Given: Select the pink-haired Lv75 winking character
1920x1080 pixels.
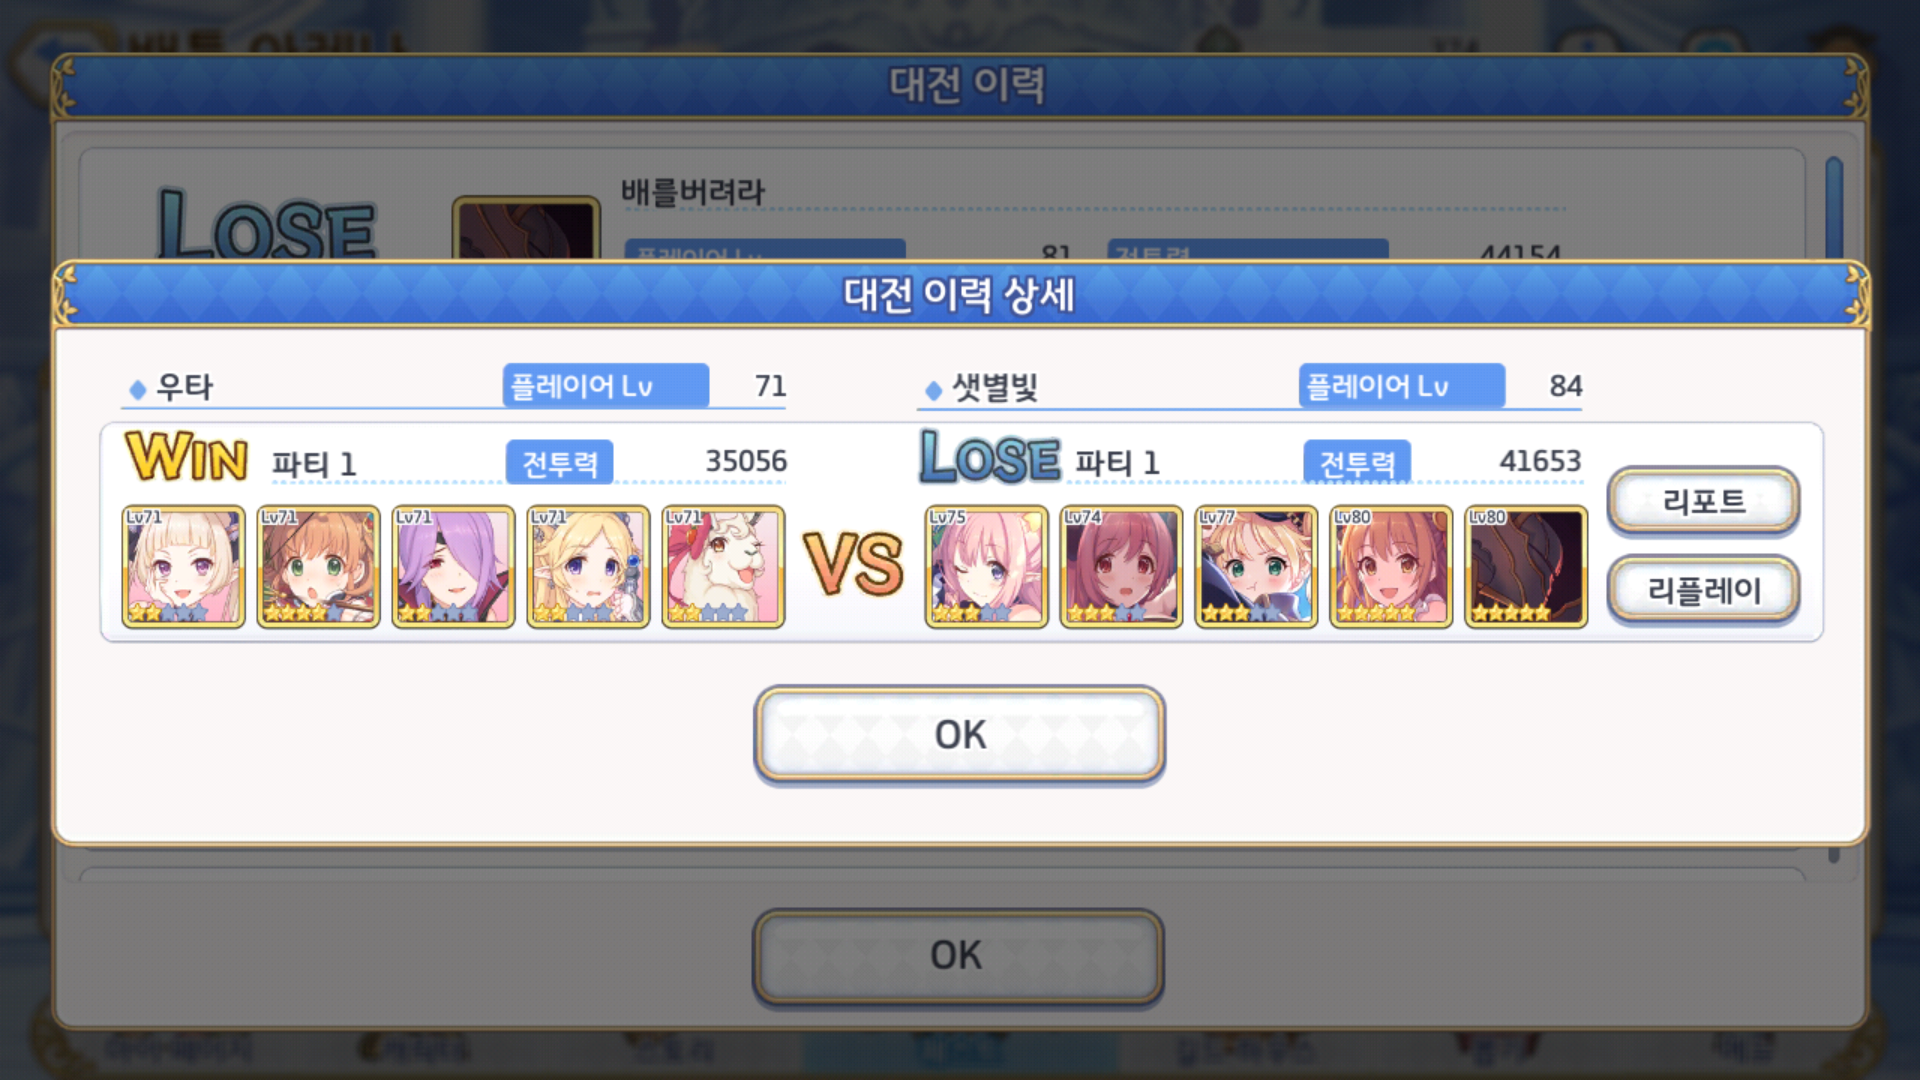Looking at the screenshot, I should pos(986,566).
